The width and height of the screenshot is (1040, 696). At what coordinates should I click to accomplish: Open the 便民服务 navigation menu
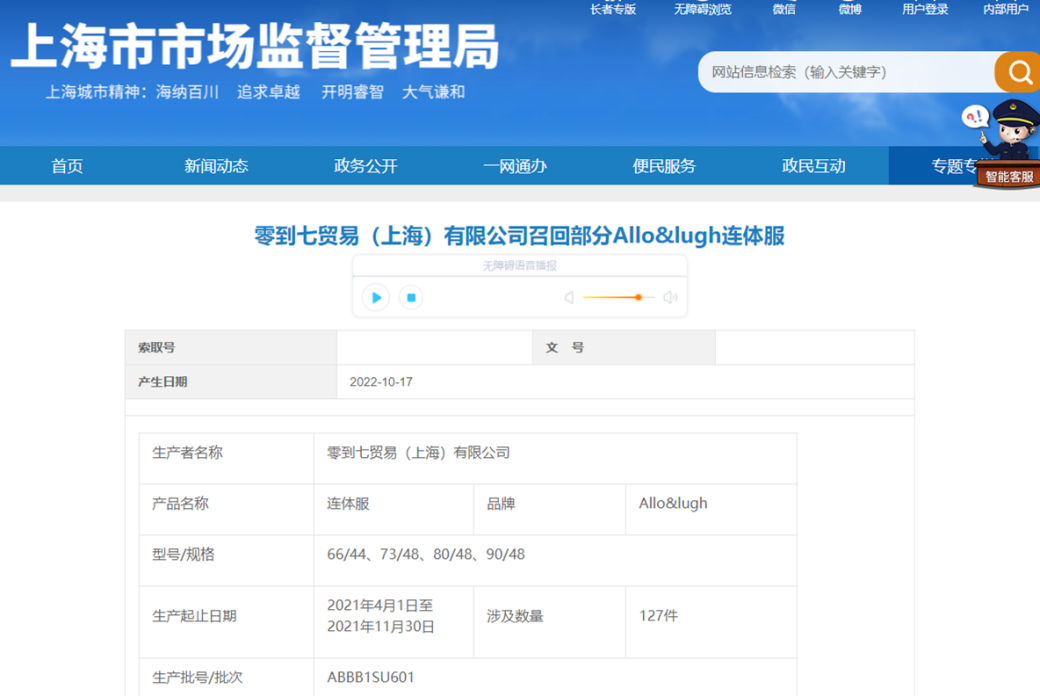(x=664, y=166)
